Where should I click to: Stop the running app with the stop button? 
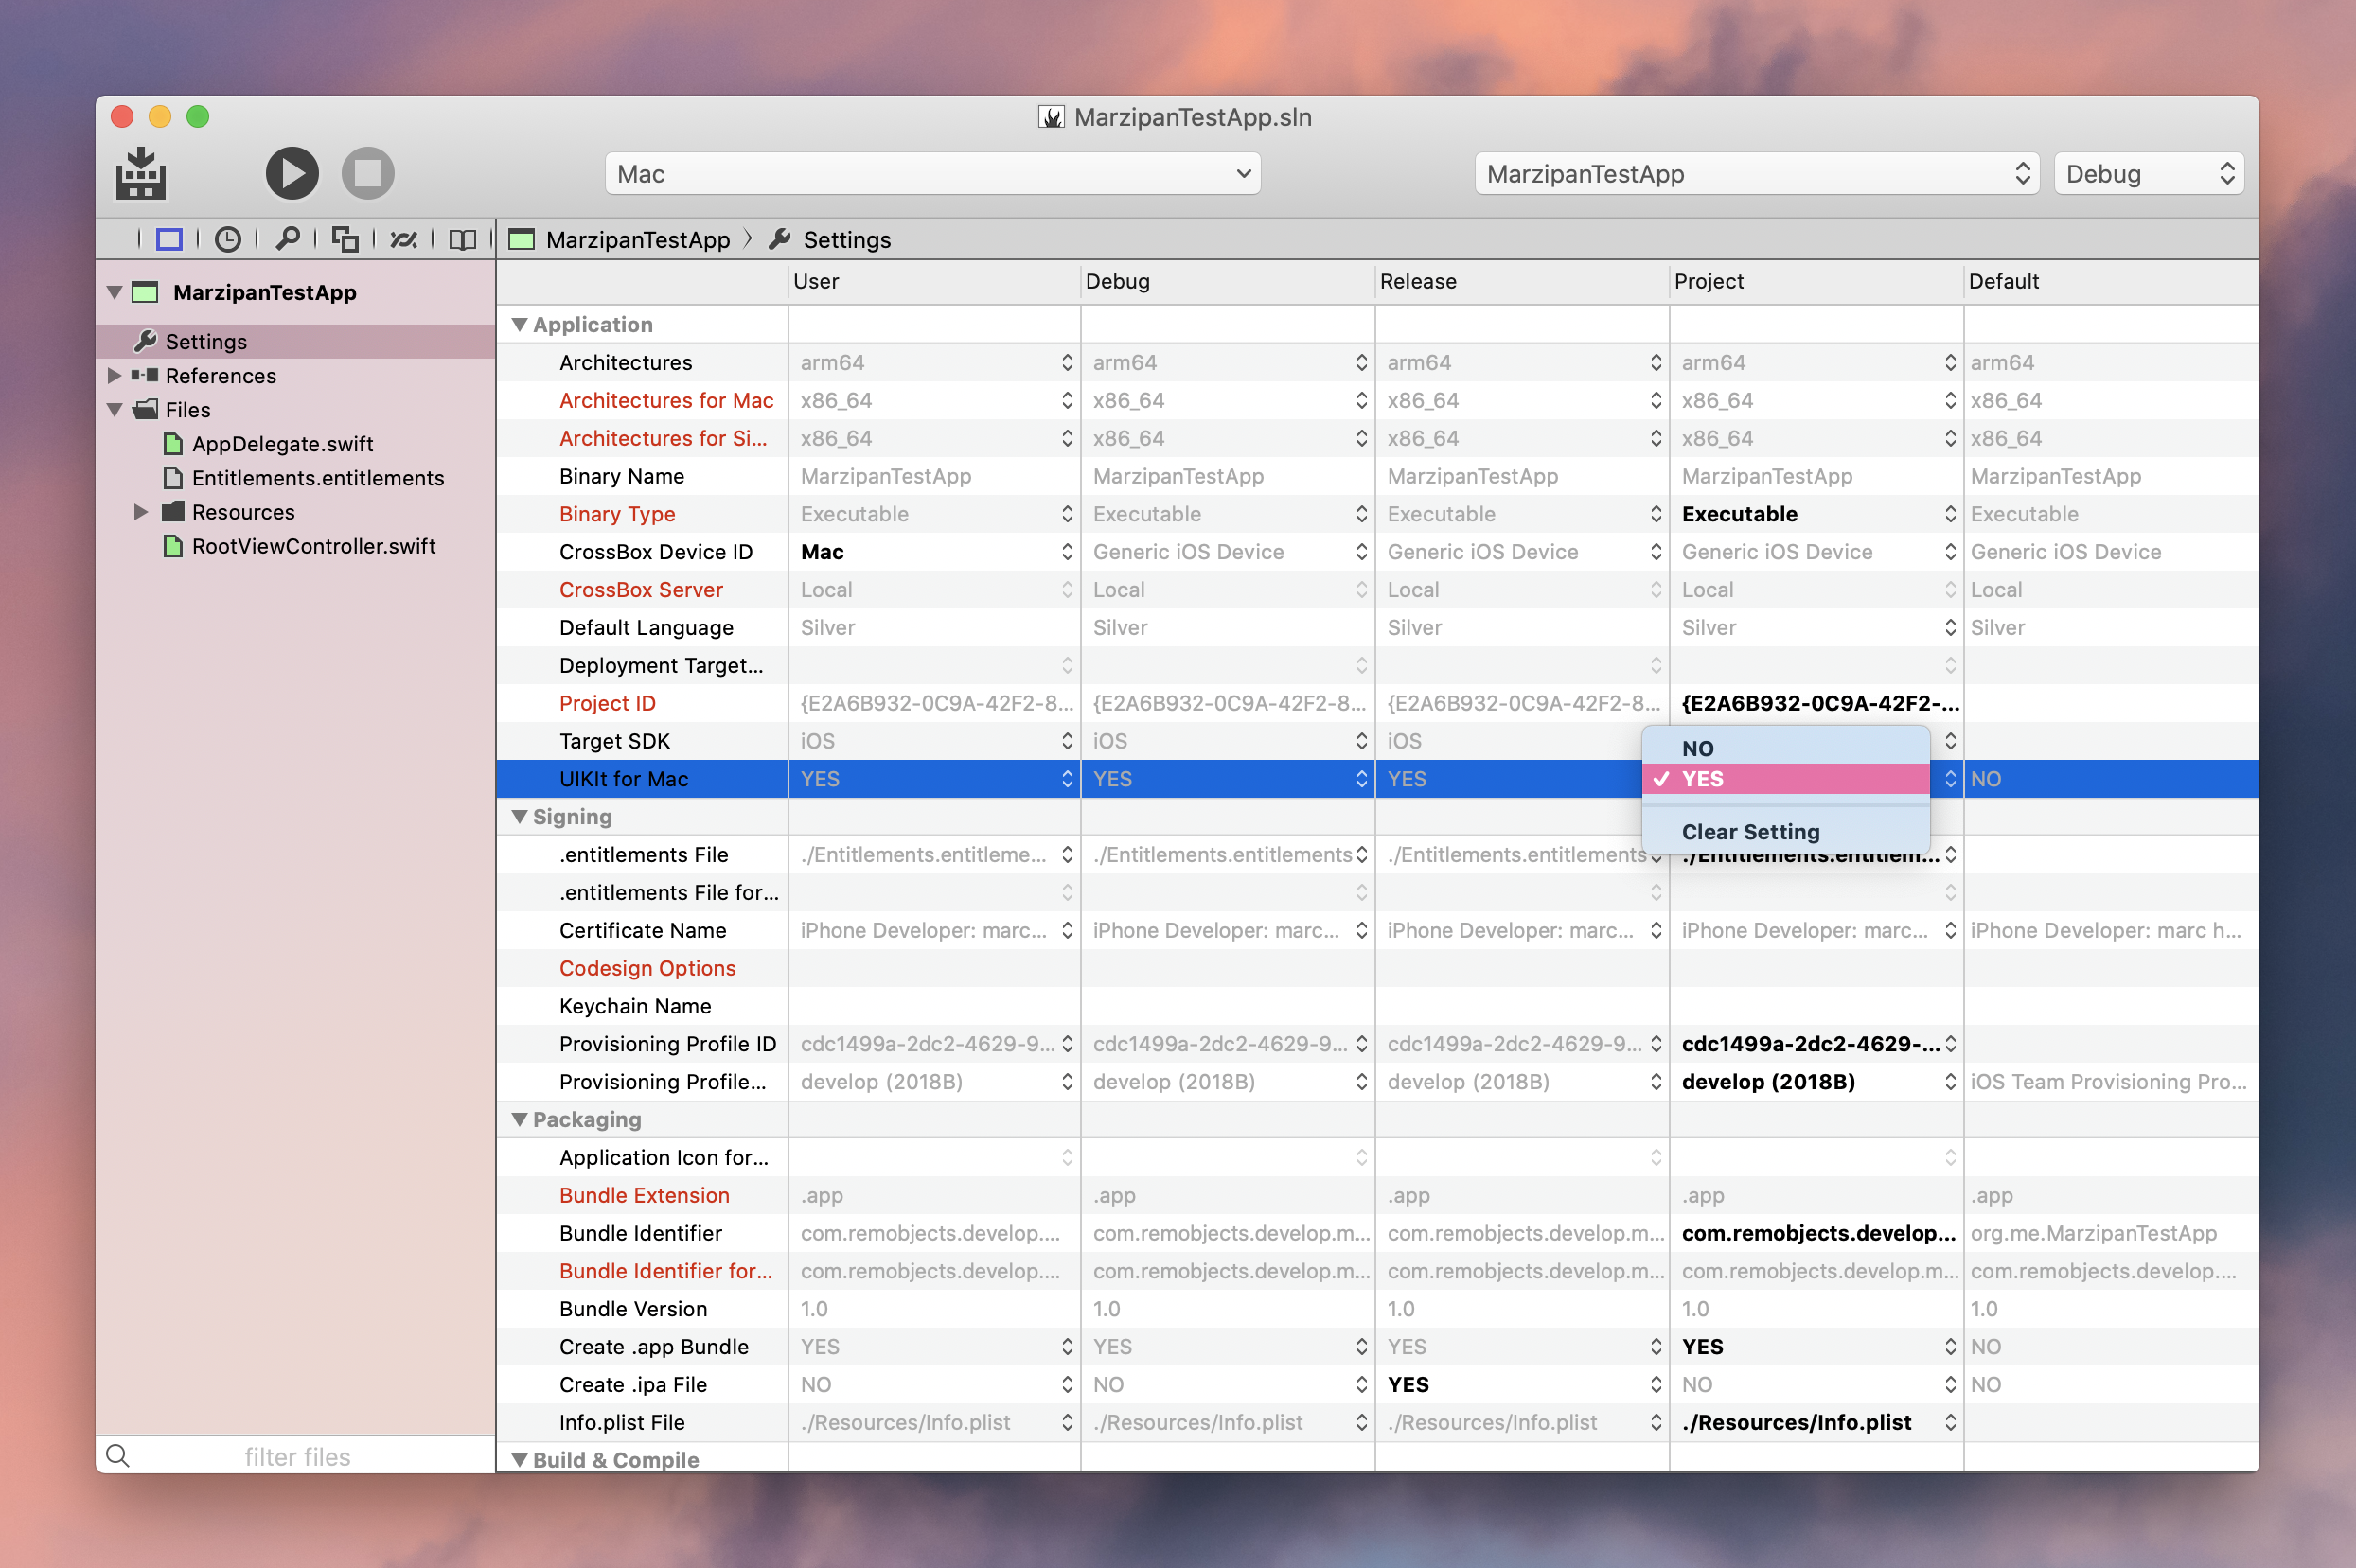(x=368, y=173)
